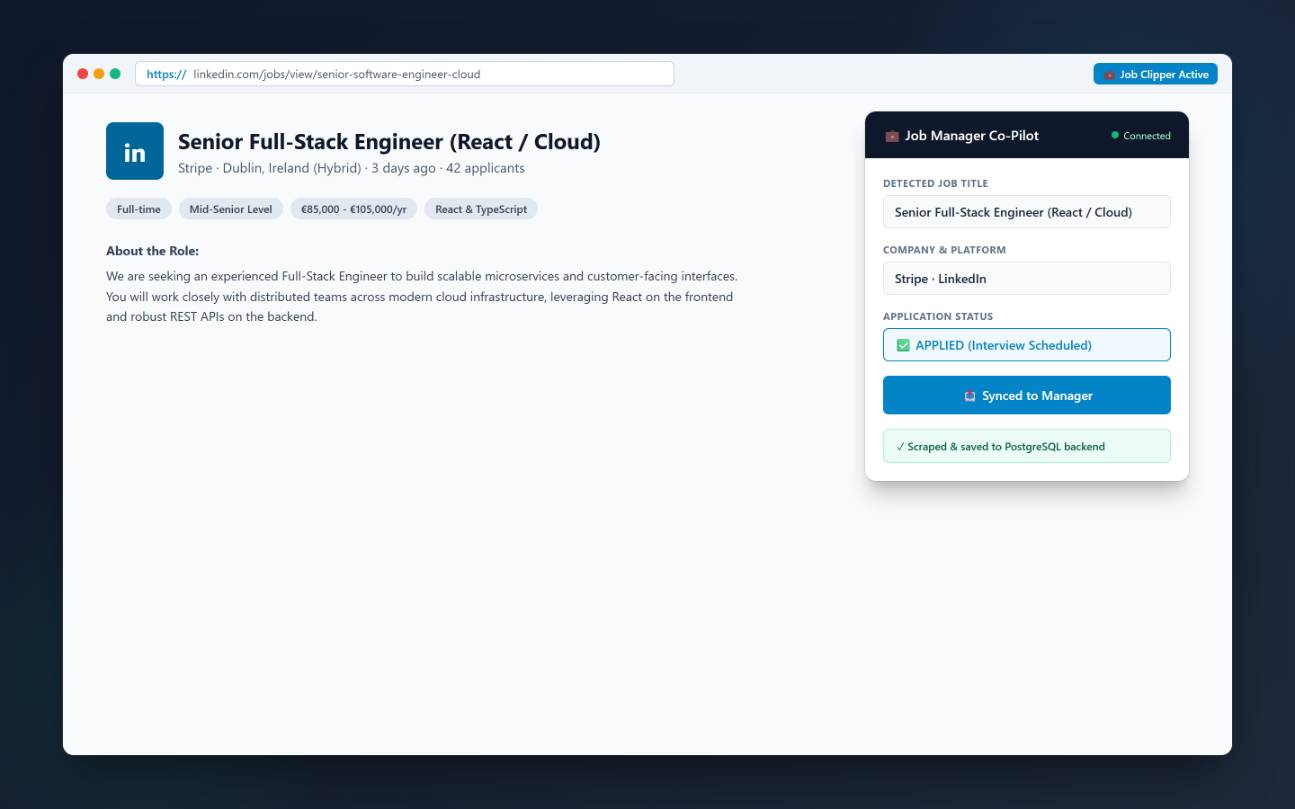Image resolution: width=1295 pixels, height=809 pixels.
Task: Click the Senior Full-Stack Engineer page heading
Action: pyautogui.click(x=389, y=142)
